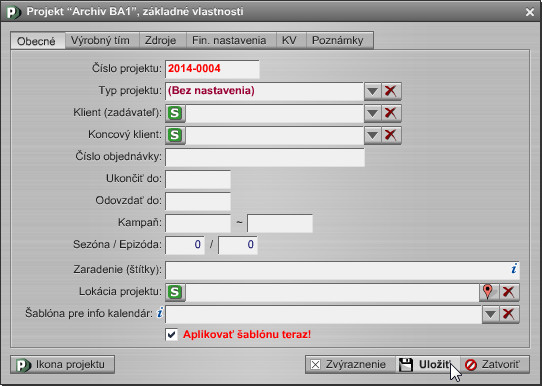Switch to the Obecné tab

coord(38,41)
